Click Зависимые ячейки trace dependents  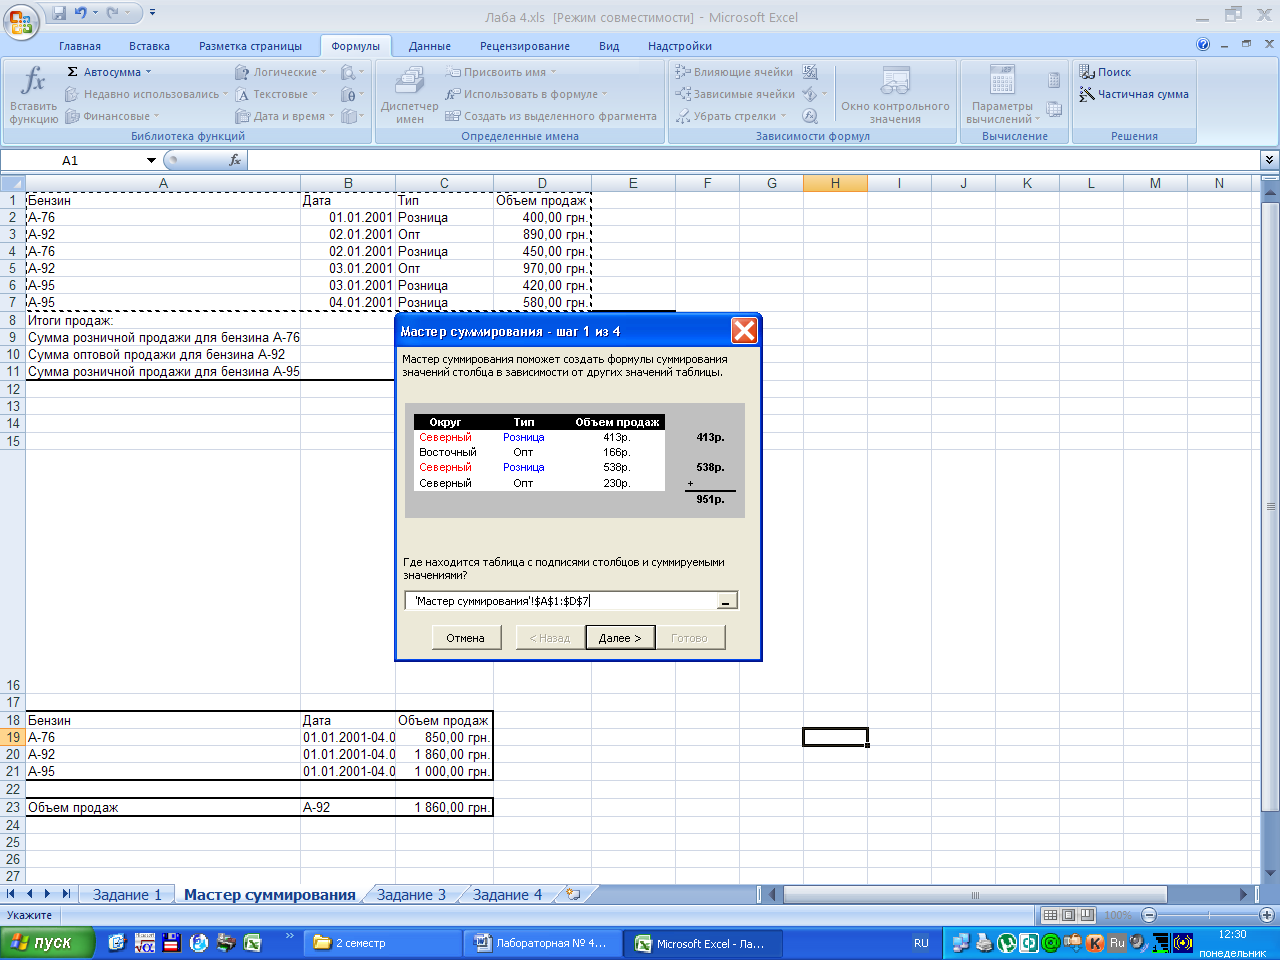pyautogui.click(x=734, y=94)
